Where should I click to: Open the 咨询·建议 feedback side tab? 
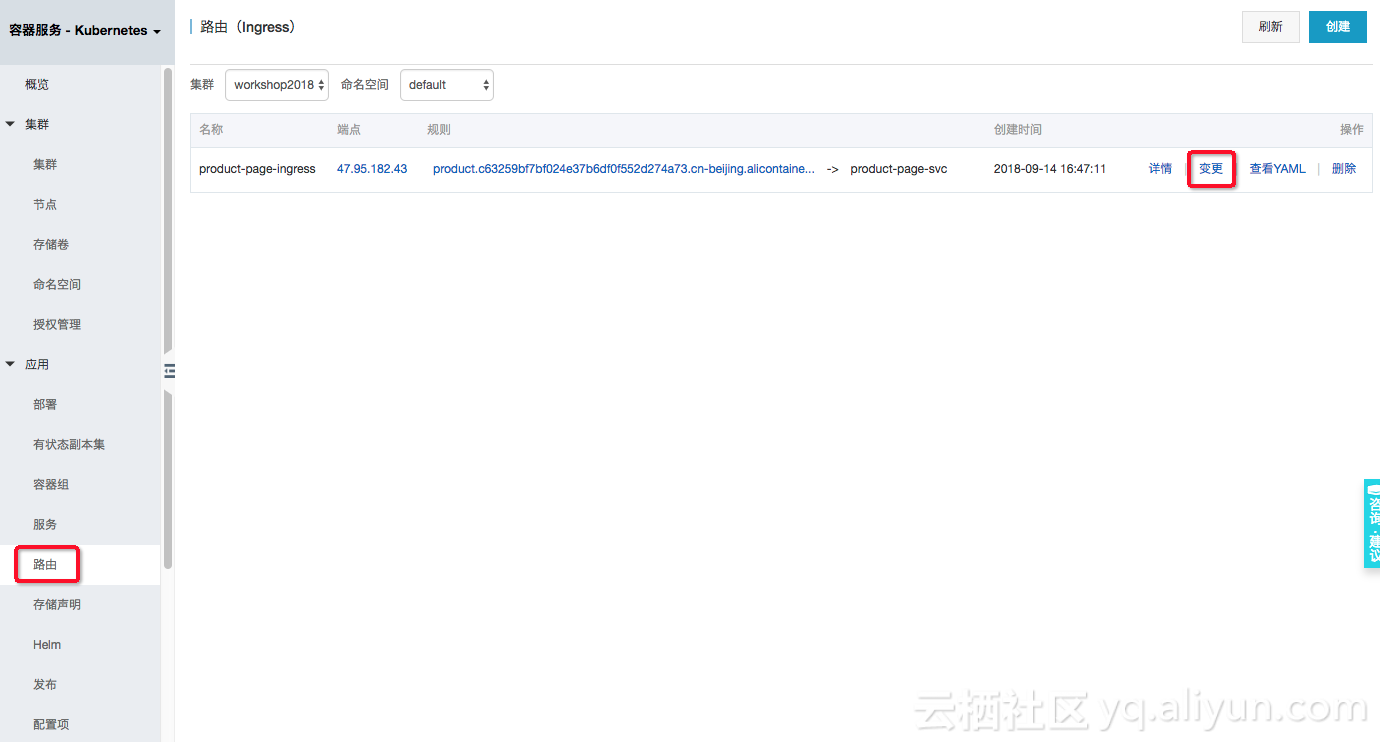[x=1372, y=524]
